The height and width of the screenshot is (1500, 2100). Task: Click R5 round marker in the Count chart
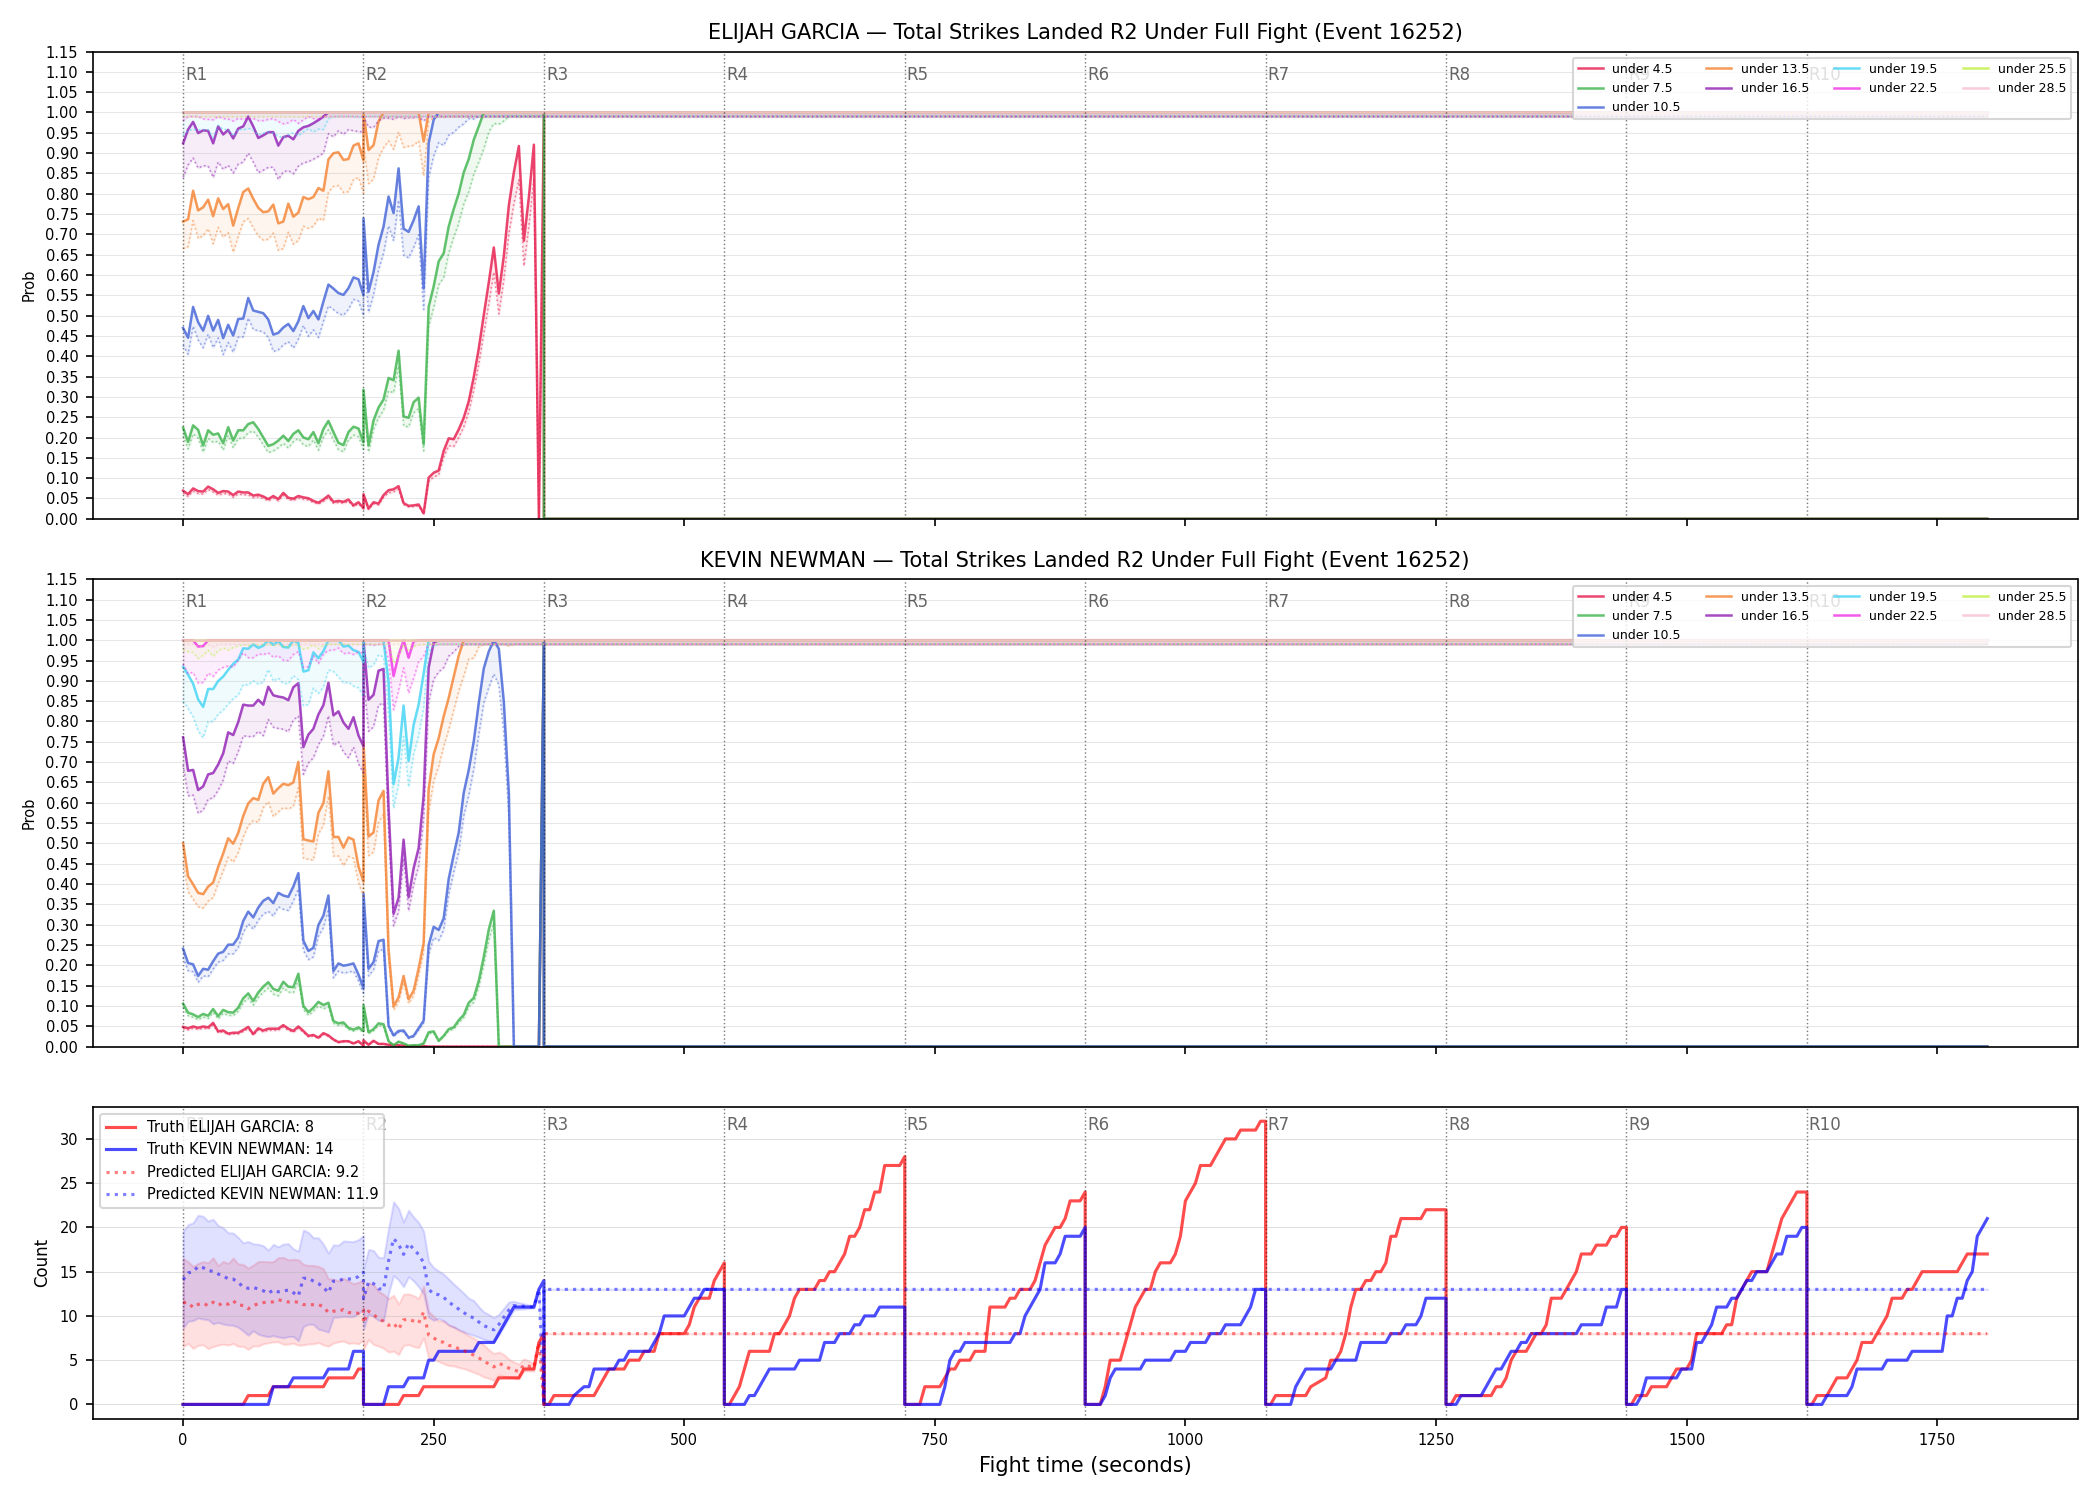tap(917, 1124)
